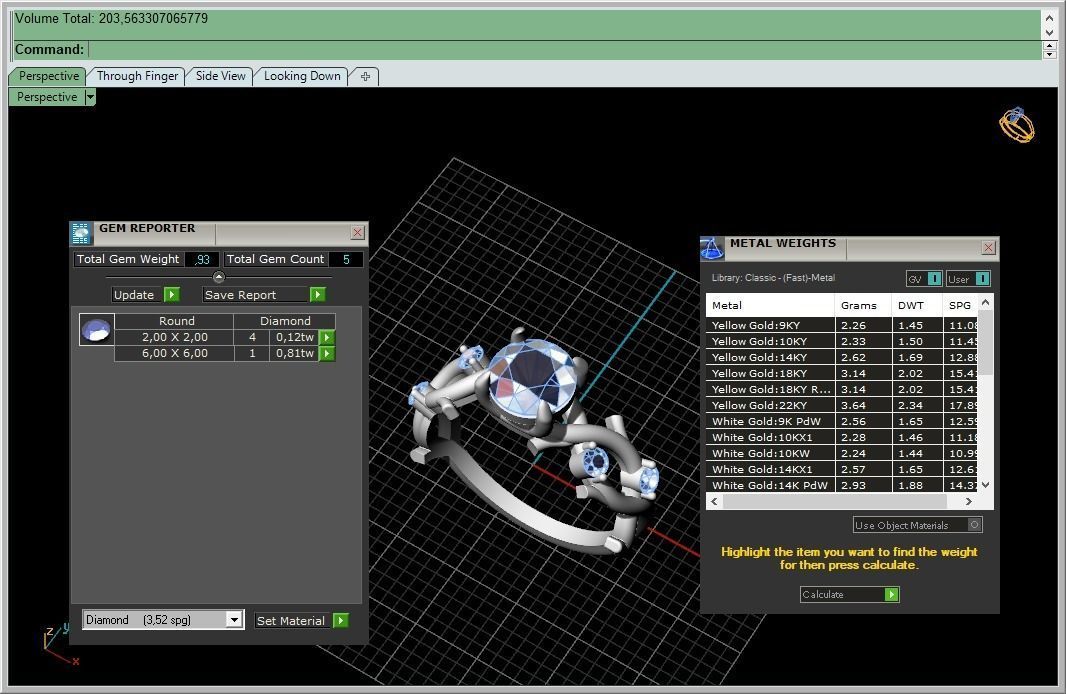This screenshot has width=1066, height=694.
Task: Select the White Gold:14K PdW row
Action: pos(842,485)
